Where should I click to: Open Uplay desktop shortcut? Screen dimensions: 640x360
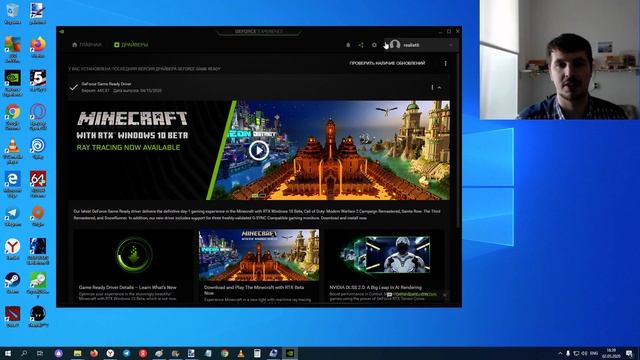38,149
